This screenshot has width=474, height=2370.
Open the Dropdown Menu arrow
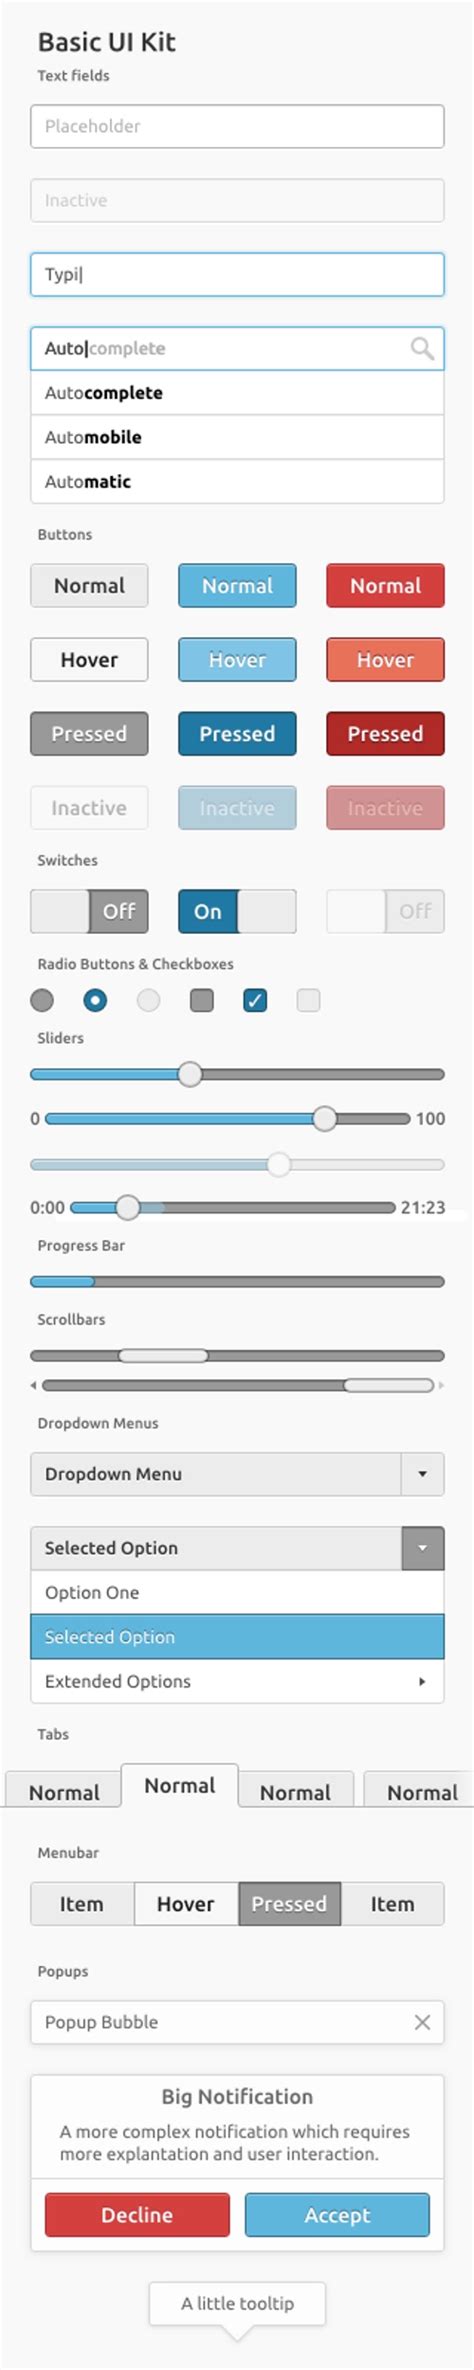coord(423,1474)
